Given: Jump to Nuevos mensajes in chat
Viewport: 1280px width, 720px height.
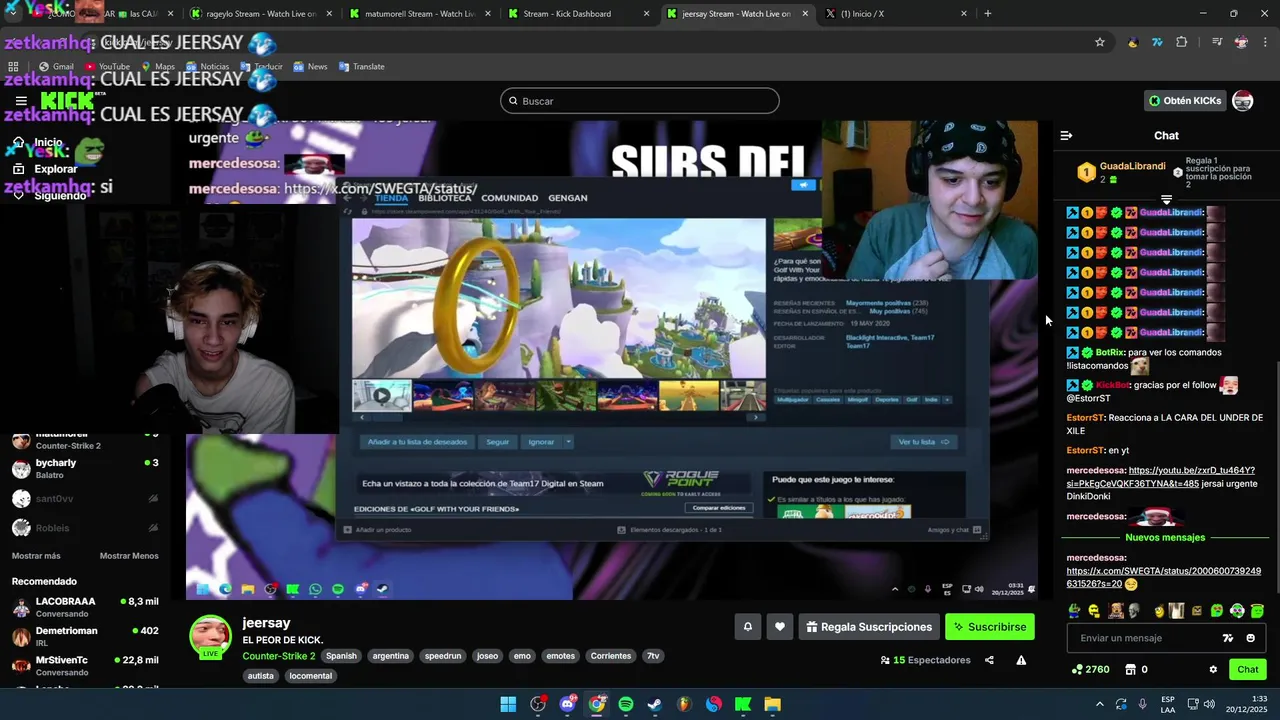Looking at the screenshot, I should 1166,538.
